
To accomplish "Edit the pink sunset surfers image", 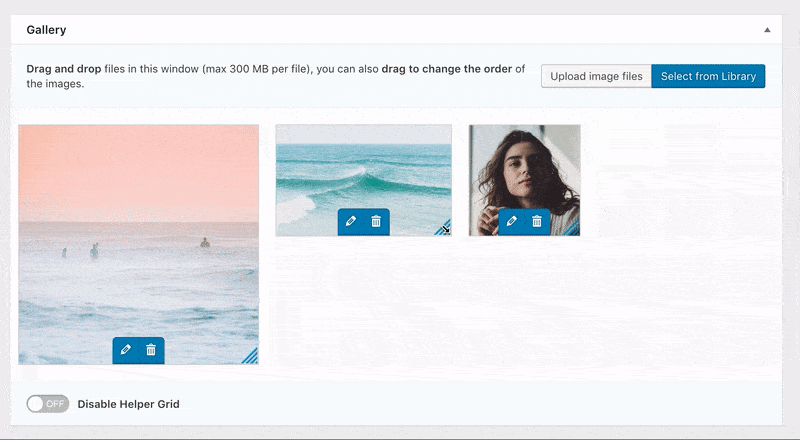I will click(x=125, y=350).
